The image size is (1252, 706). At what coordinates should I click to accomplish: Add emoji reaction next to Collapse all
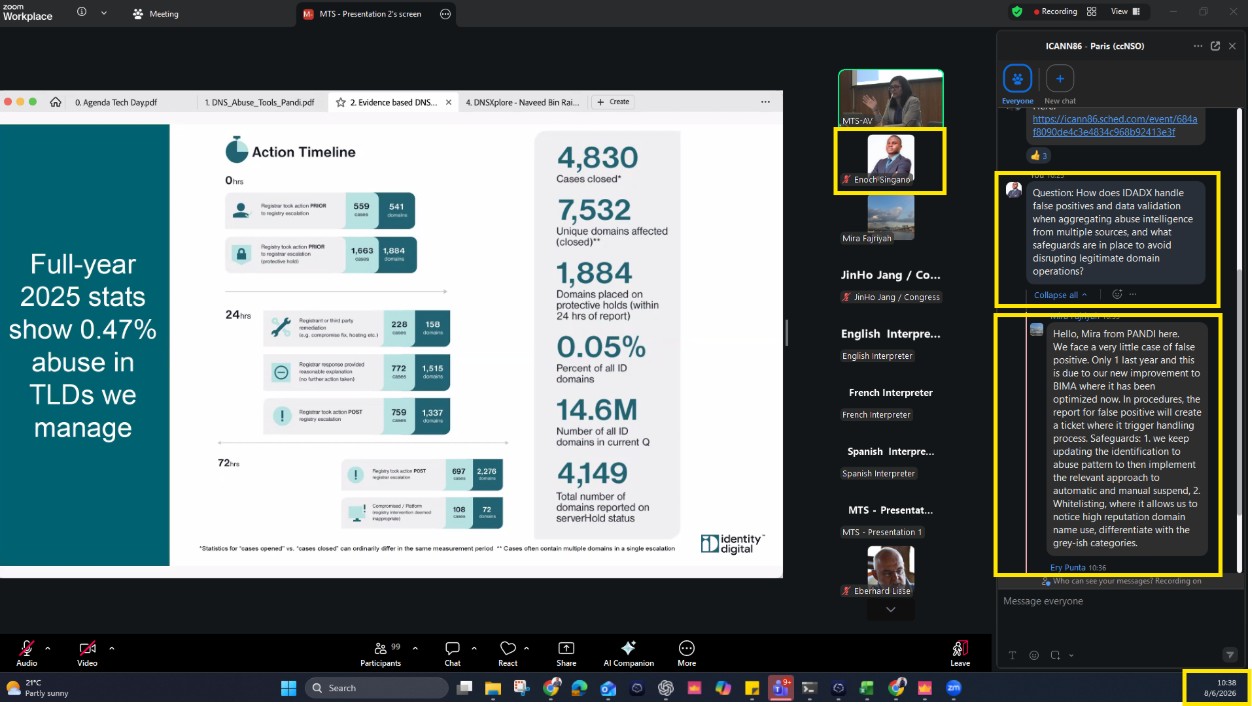[x=1117, y=295]
